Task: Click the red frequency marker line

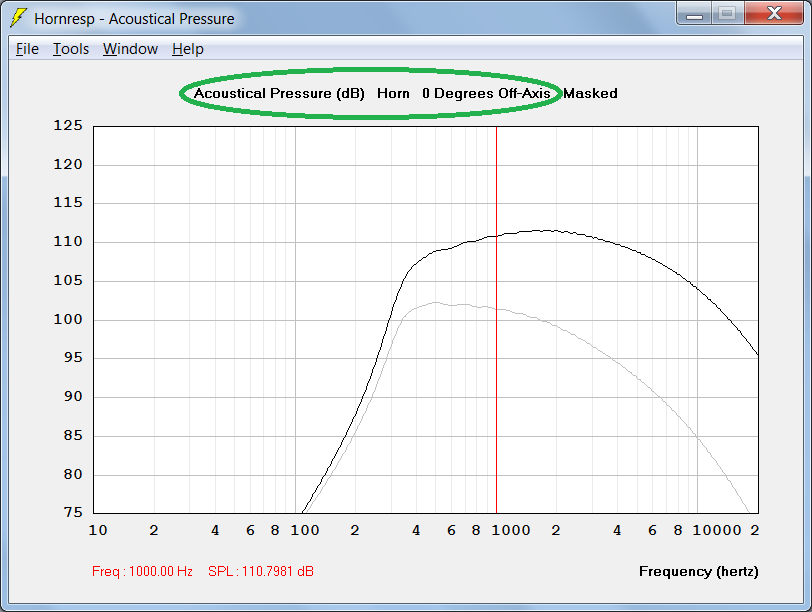Action: coord(496,319)
